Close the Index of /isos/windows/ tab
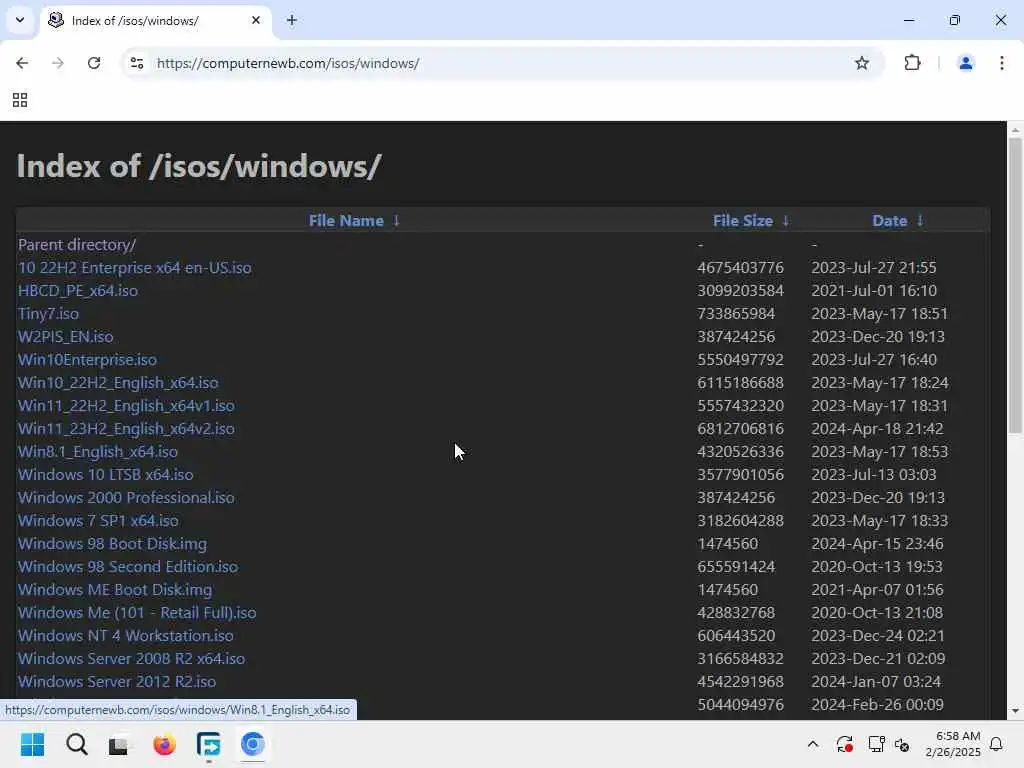 [255, 20]
